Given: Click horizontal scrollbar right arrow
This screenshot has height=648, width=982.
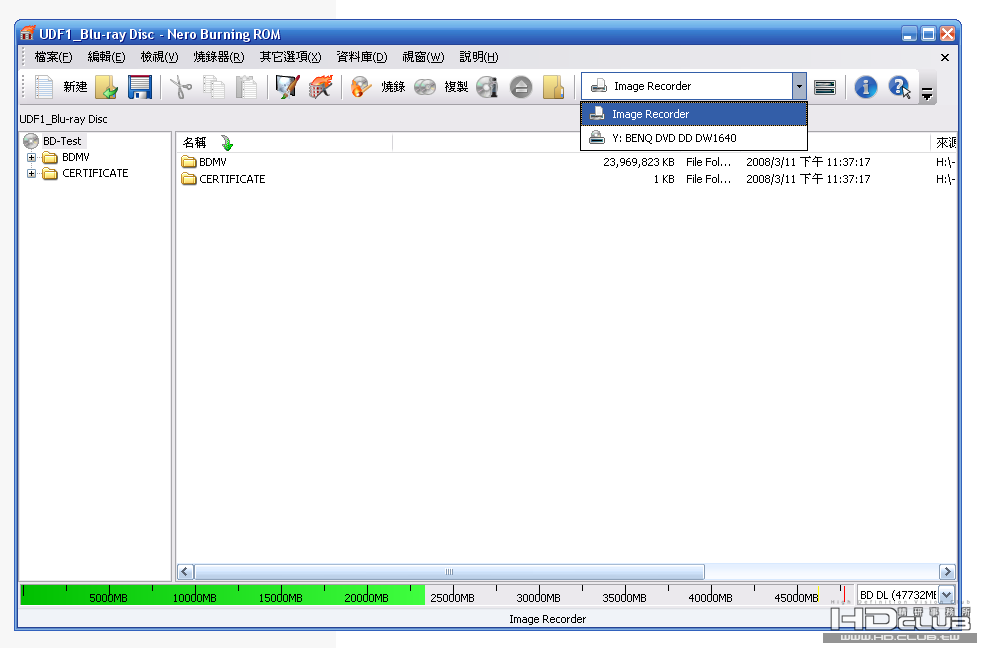Looking at the screenshot, I should pos(947,572).
